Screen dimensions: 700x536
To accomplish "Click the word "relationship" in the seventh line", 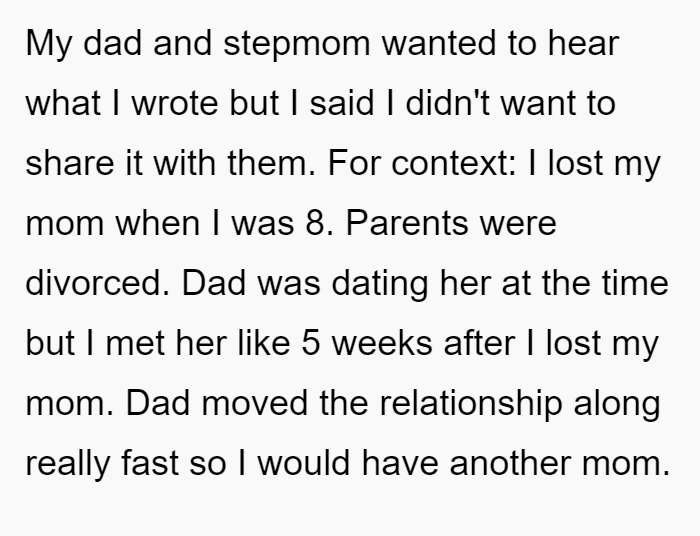I will pos(471,404).
